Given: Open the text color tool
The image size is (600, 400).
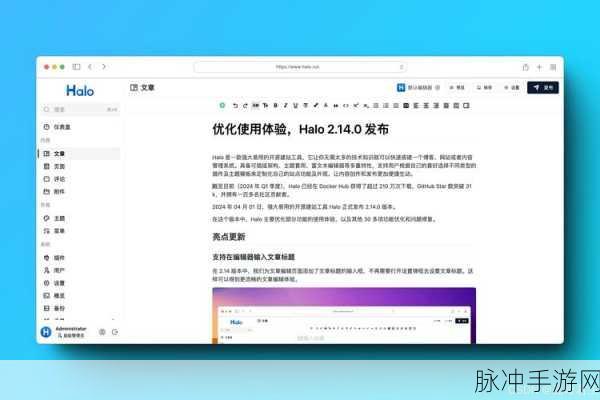Looking at the screenshot, I should coord(326,106).
